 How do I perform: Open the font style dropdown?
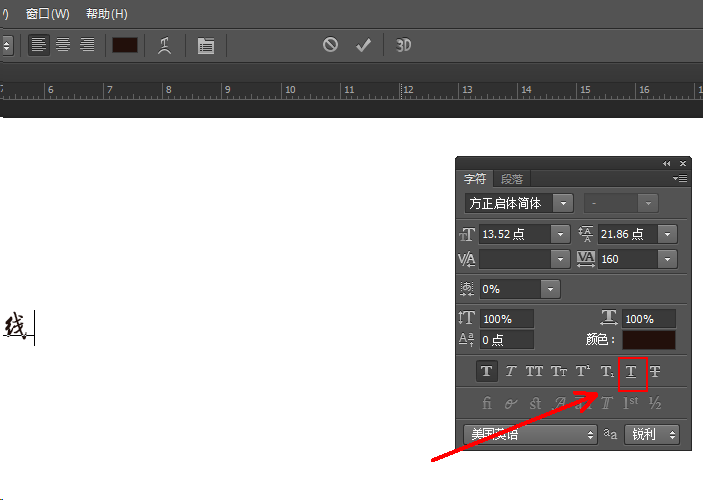pos(621,204)
